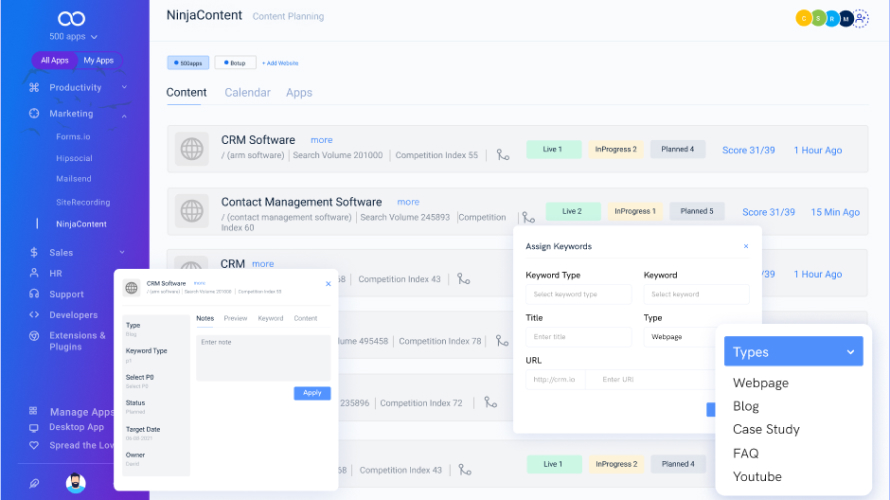Click the rocket icon at sidebar bottom

(x=34, y=484)
